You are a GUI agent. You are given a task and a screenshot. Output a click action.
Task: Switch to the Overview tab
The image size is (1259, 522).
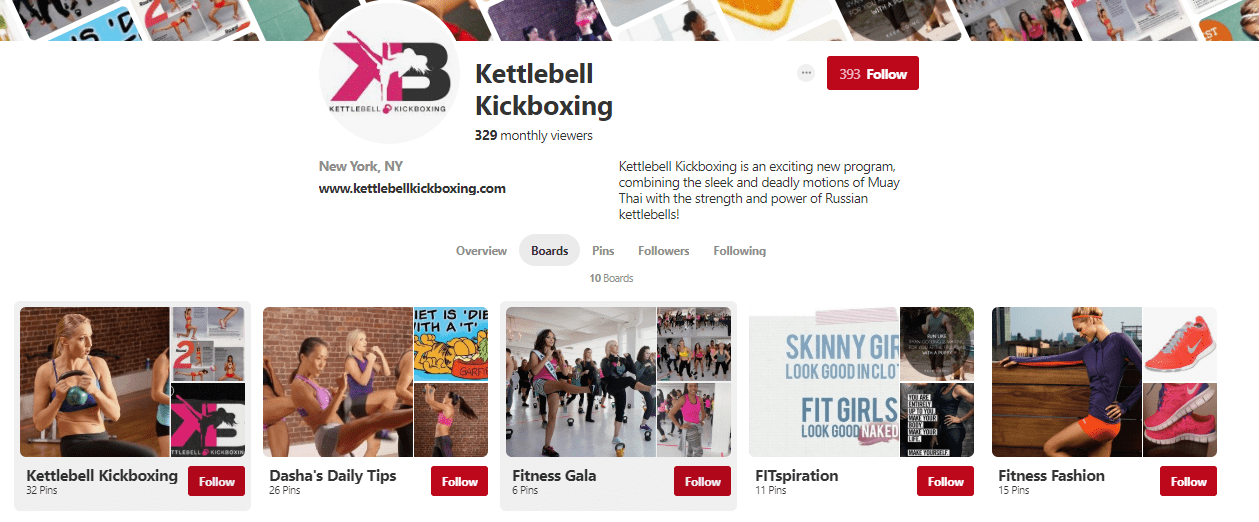pos(481,251)
